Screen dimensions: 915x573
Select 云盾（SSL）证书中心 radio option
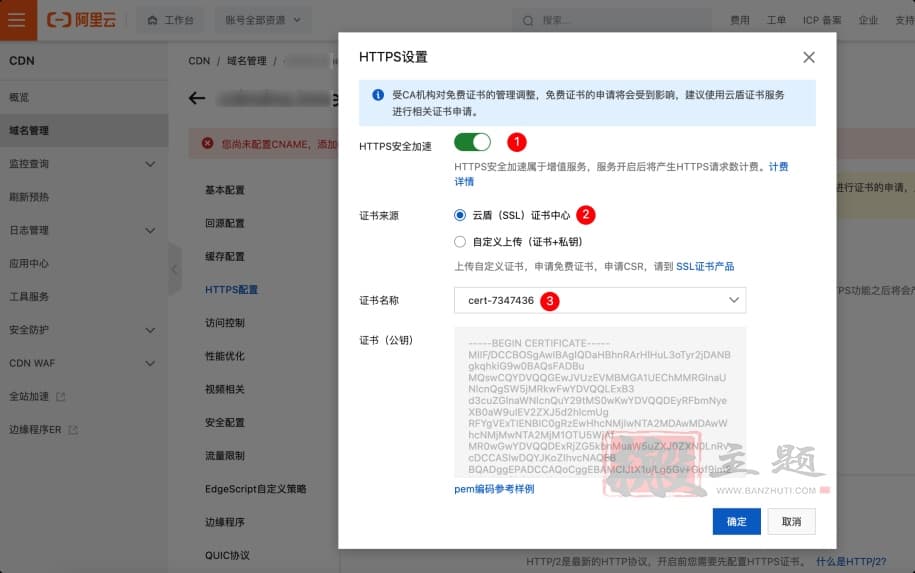point(460,215)
